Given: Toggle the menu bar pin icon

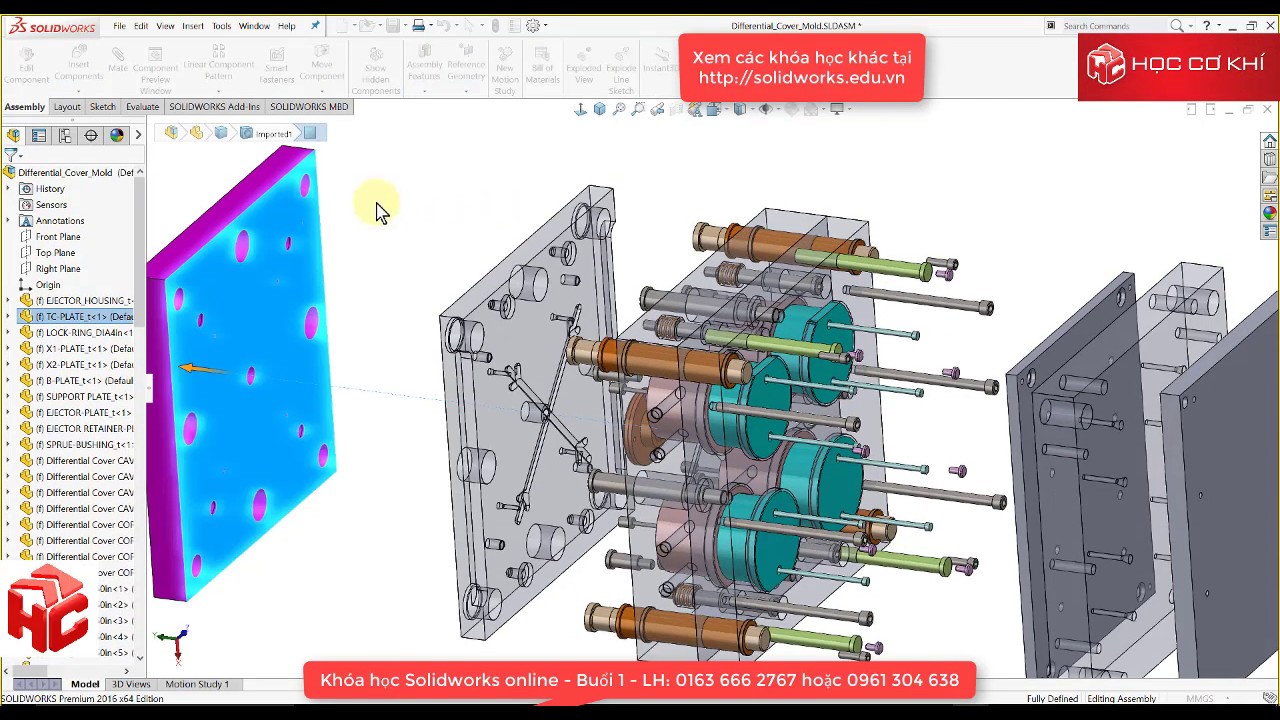Looking at the screenshot, I should 315,25.
